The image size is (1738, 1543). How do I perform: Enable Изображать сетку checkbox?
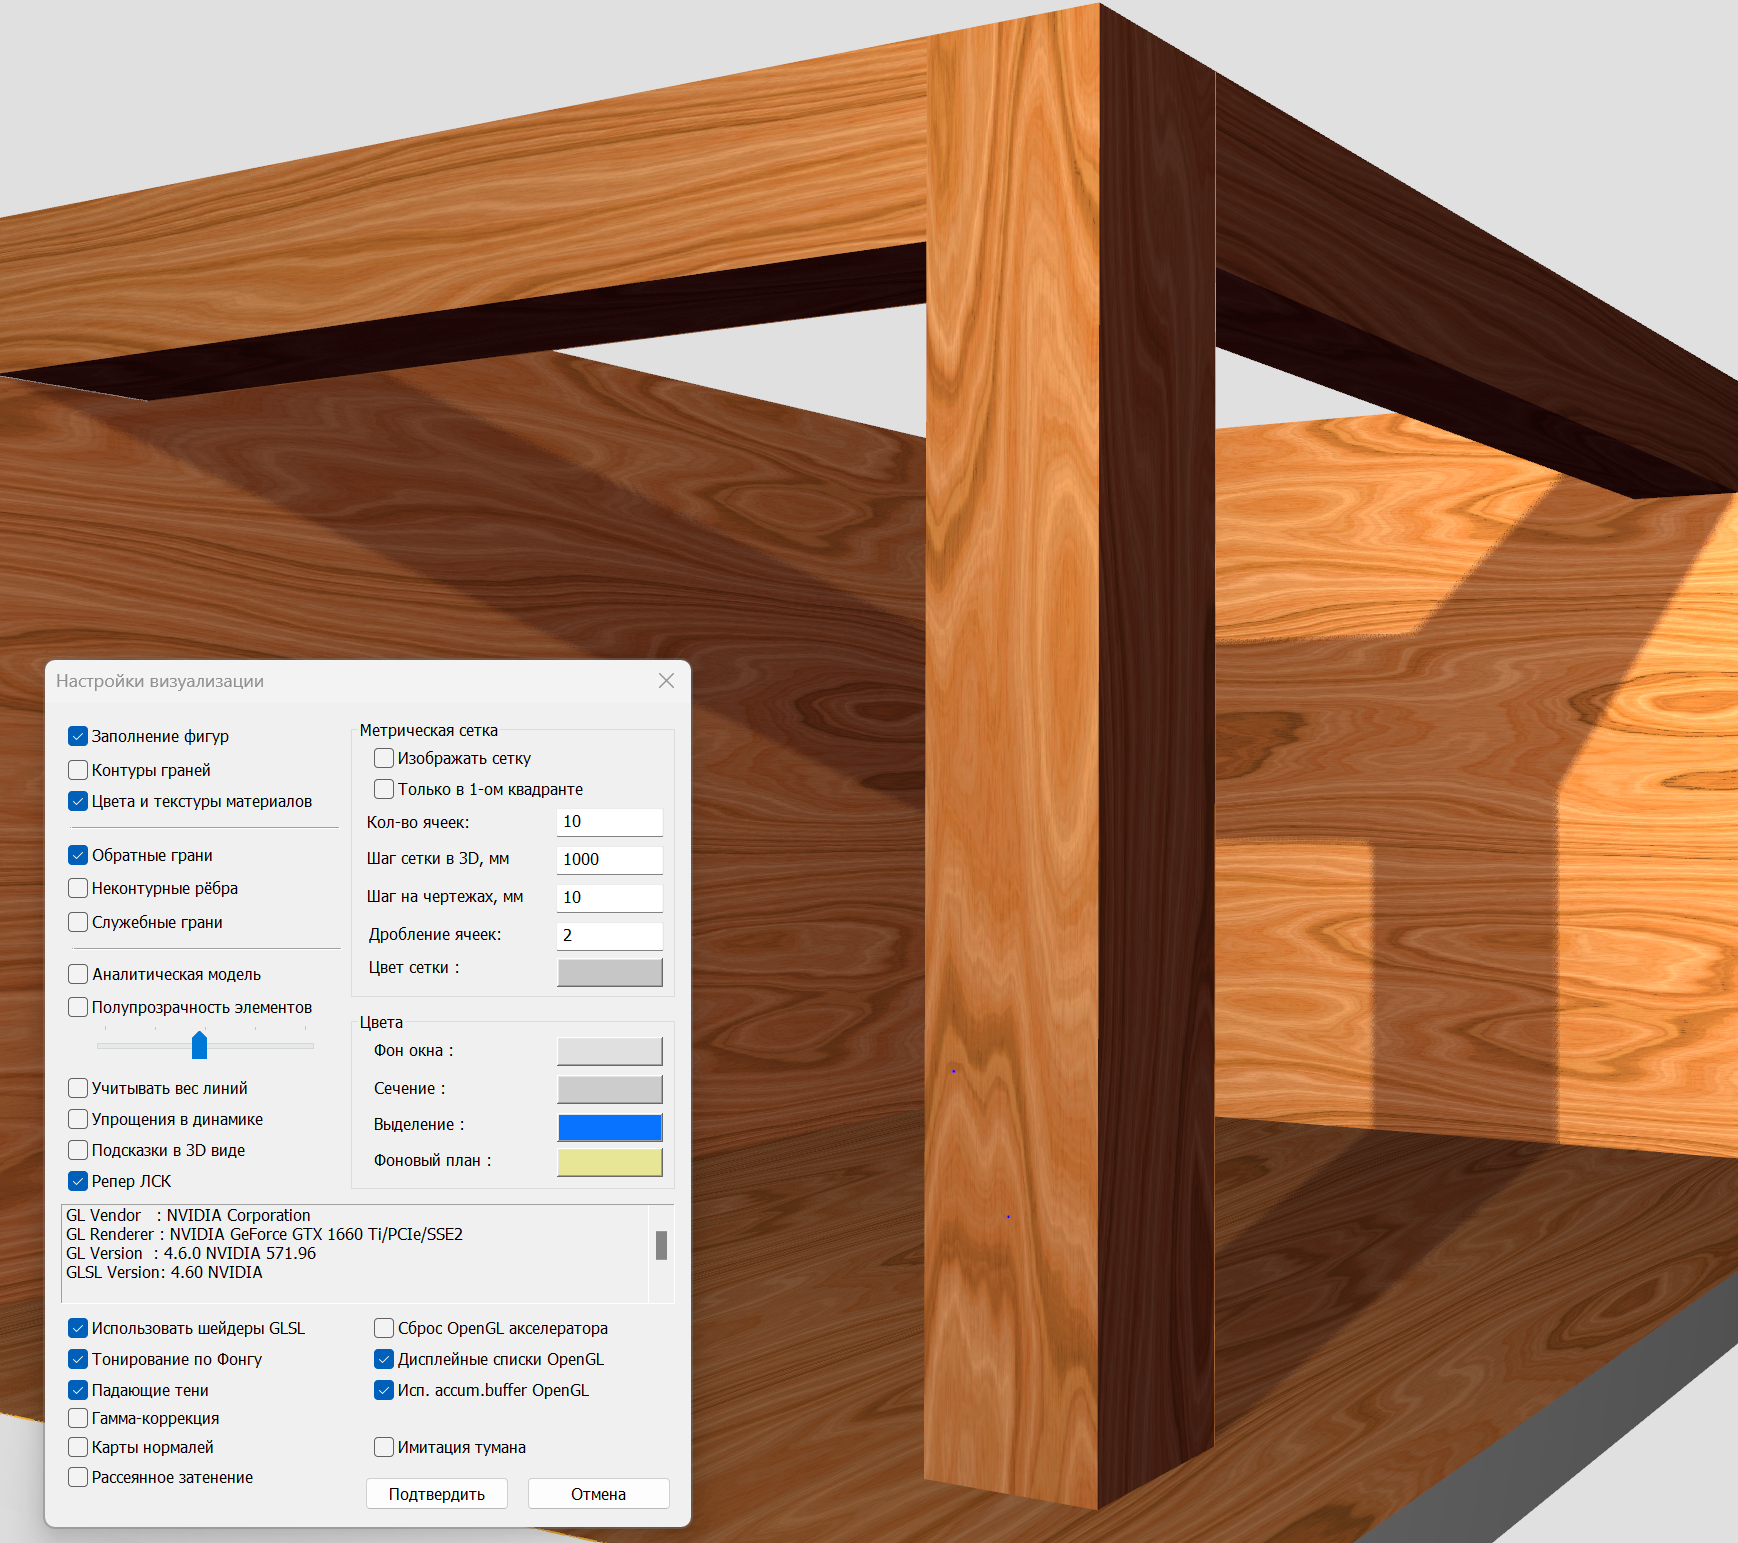(x=384, y=758)
